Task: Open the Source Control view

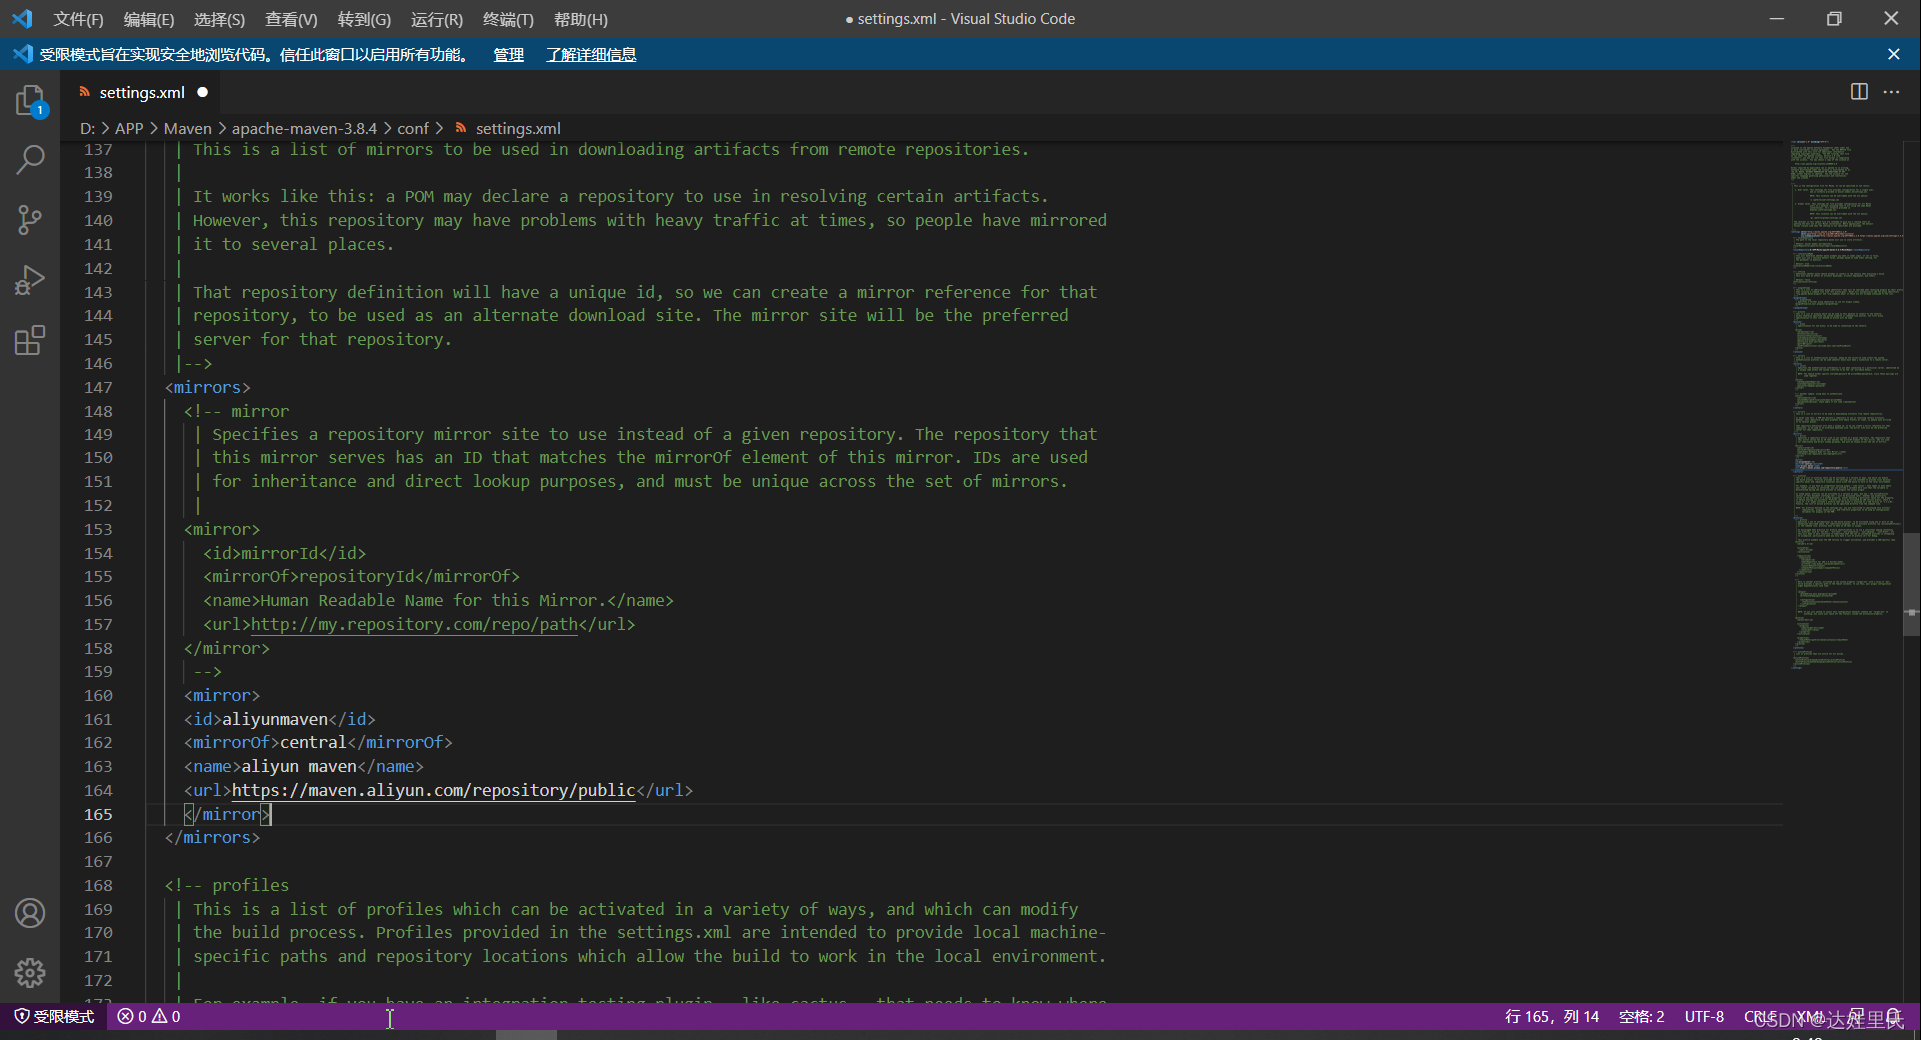Action: pyautogui.click(x=30, y=220)
